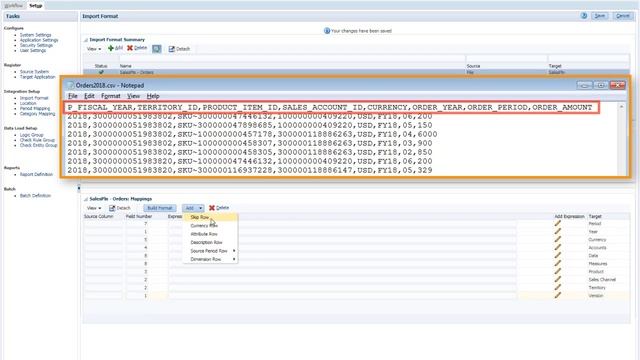The height and width of the screenshot is (360, 640).
Task: Open View dropdown in Import Format Summary
Action: 93,49
